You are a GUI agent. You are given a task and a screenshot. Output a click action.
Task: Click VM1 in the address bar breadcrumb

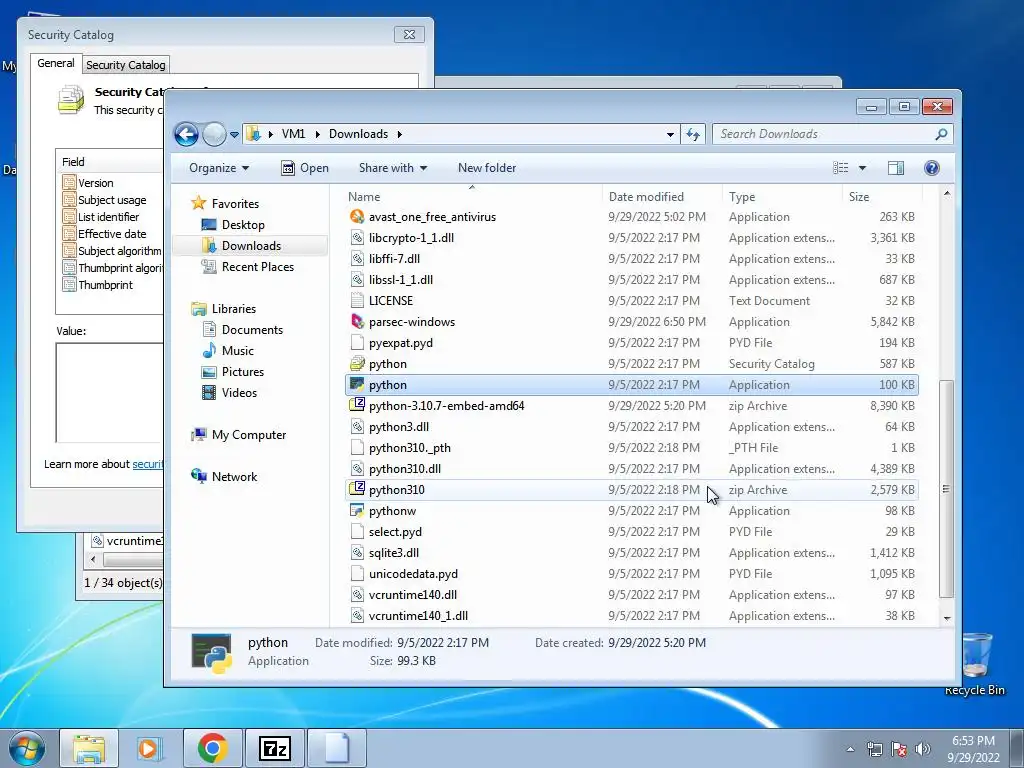click(x=293, y=134)
